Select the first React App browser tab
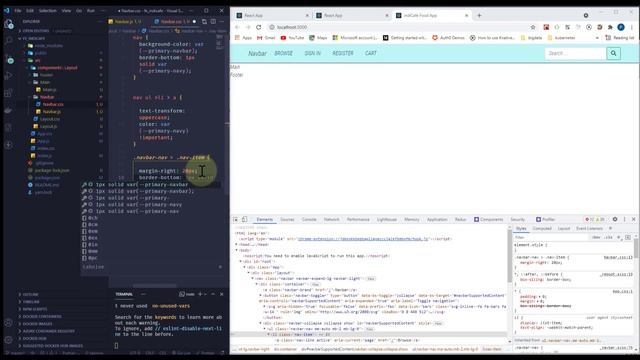640x360 pixels. click(272, 16)
